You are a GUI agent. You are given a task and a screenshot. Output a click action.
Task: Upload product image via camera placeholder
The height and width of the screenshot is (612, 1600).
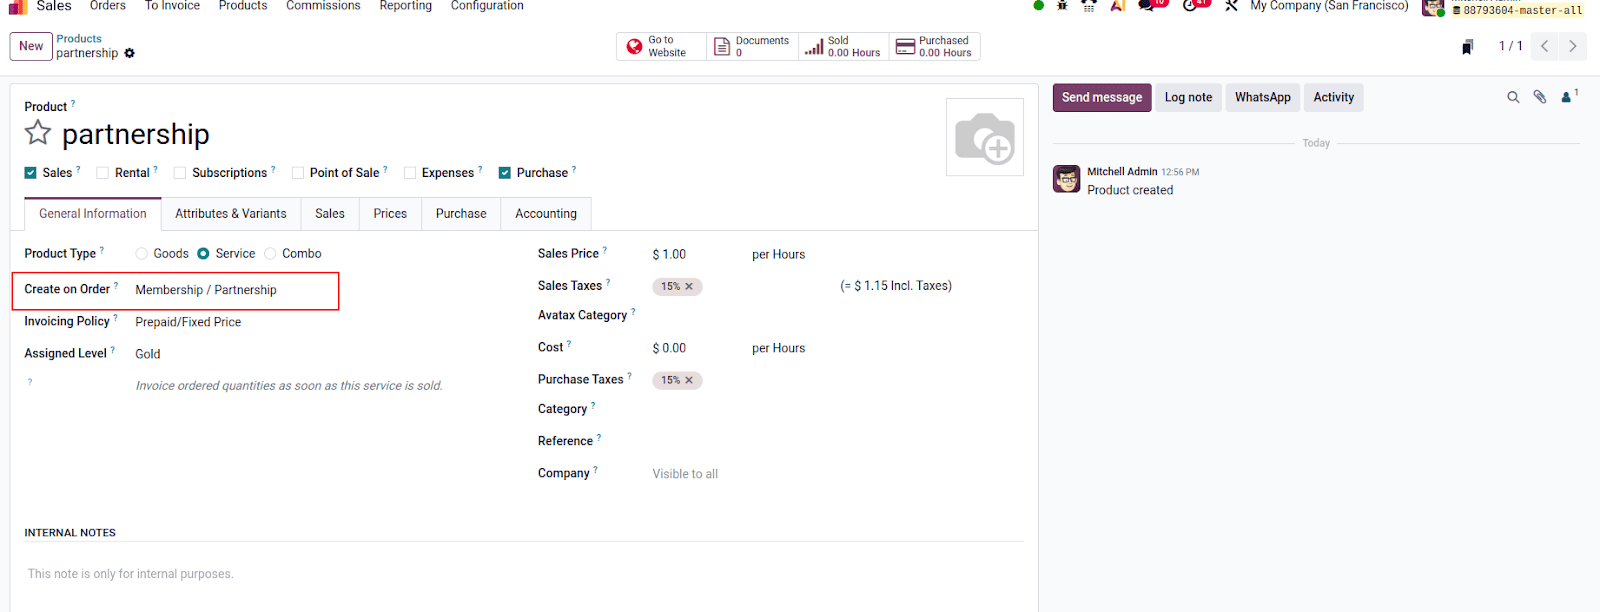[x=985, y=137]
